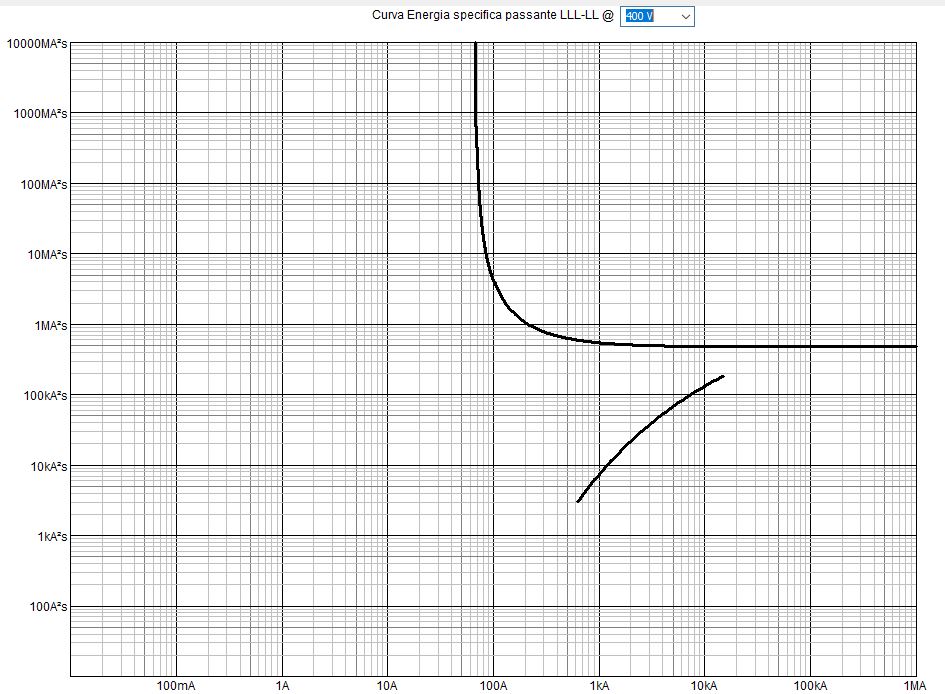Click the Curva Energia specifica passante label
Viewport: 945px width, 694px height.
click(x=492, y=15)
